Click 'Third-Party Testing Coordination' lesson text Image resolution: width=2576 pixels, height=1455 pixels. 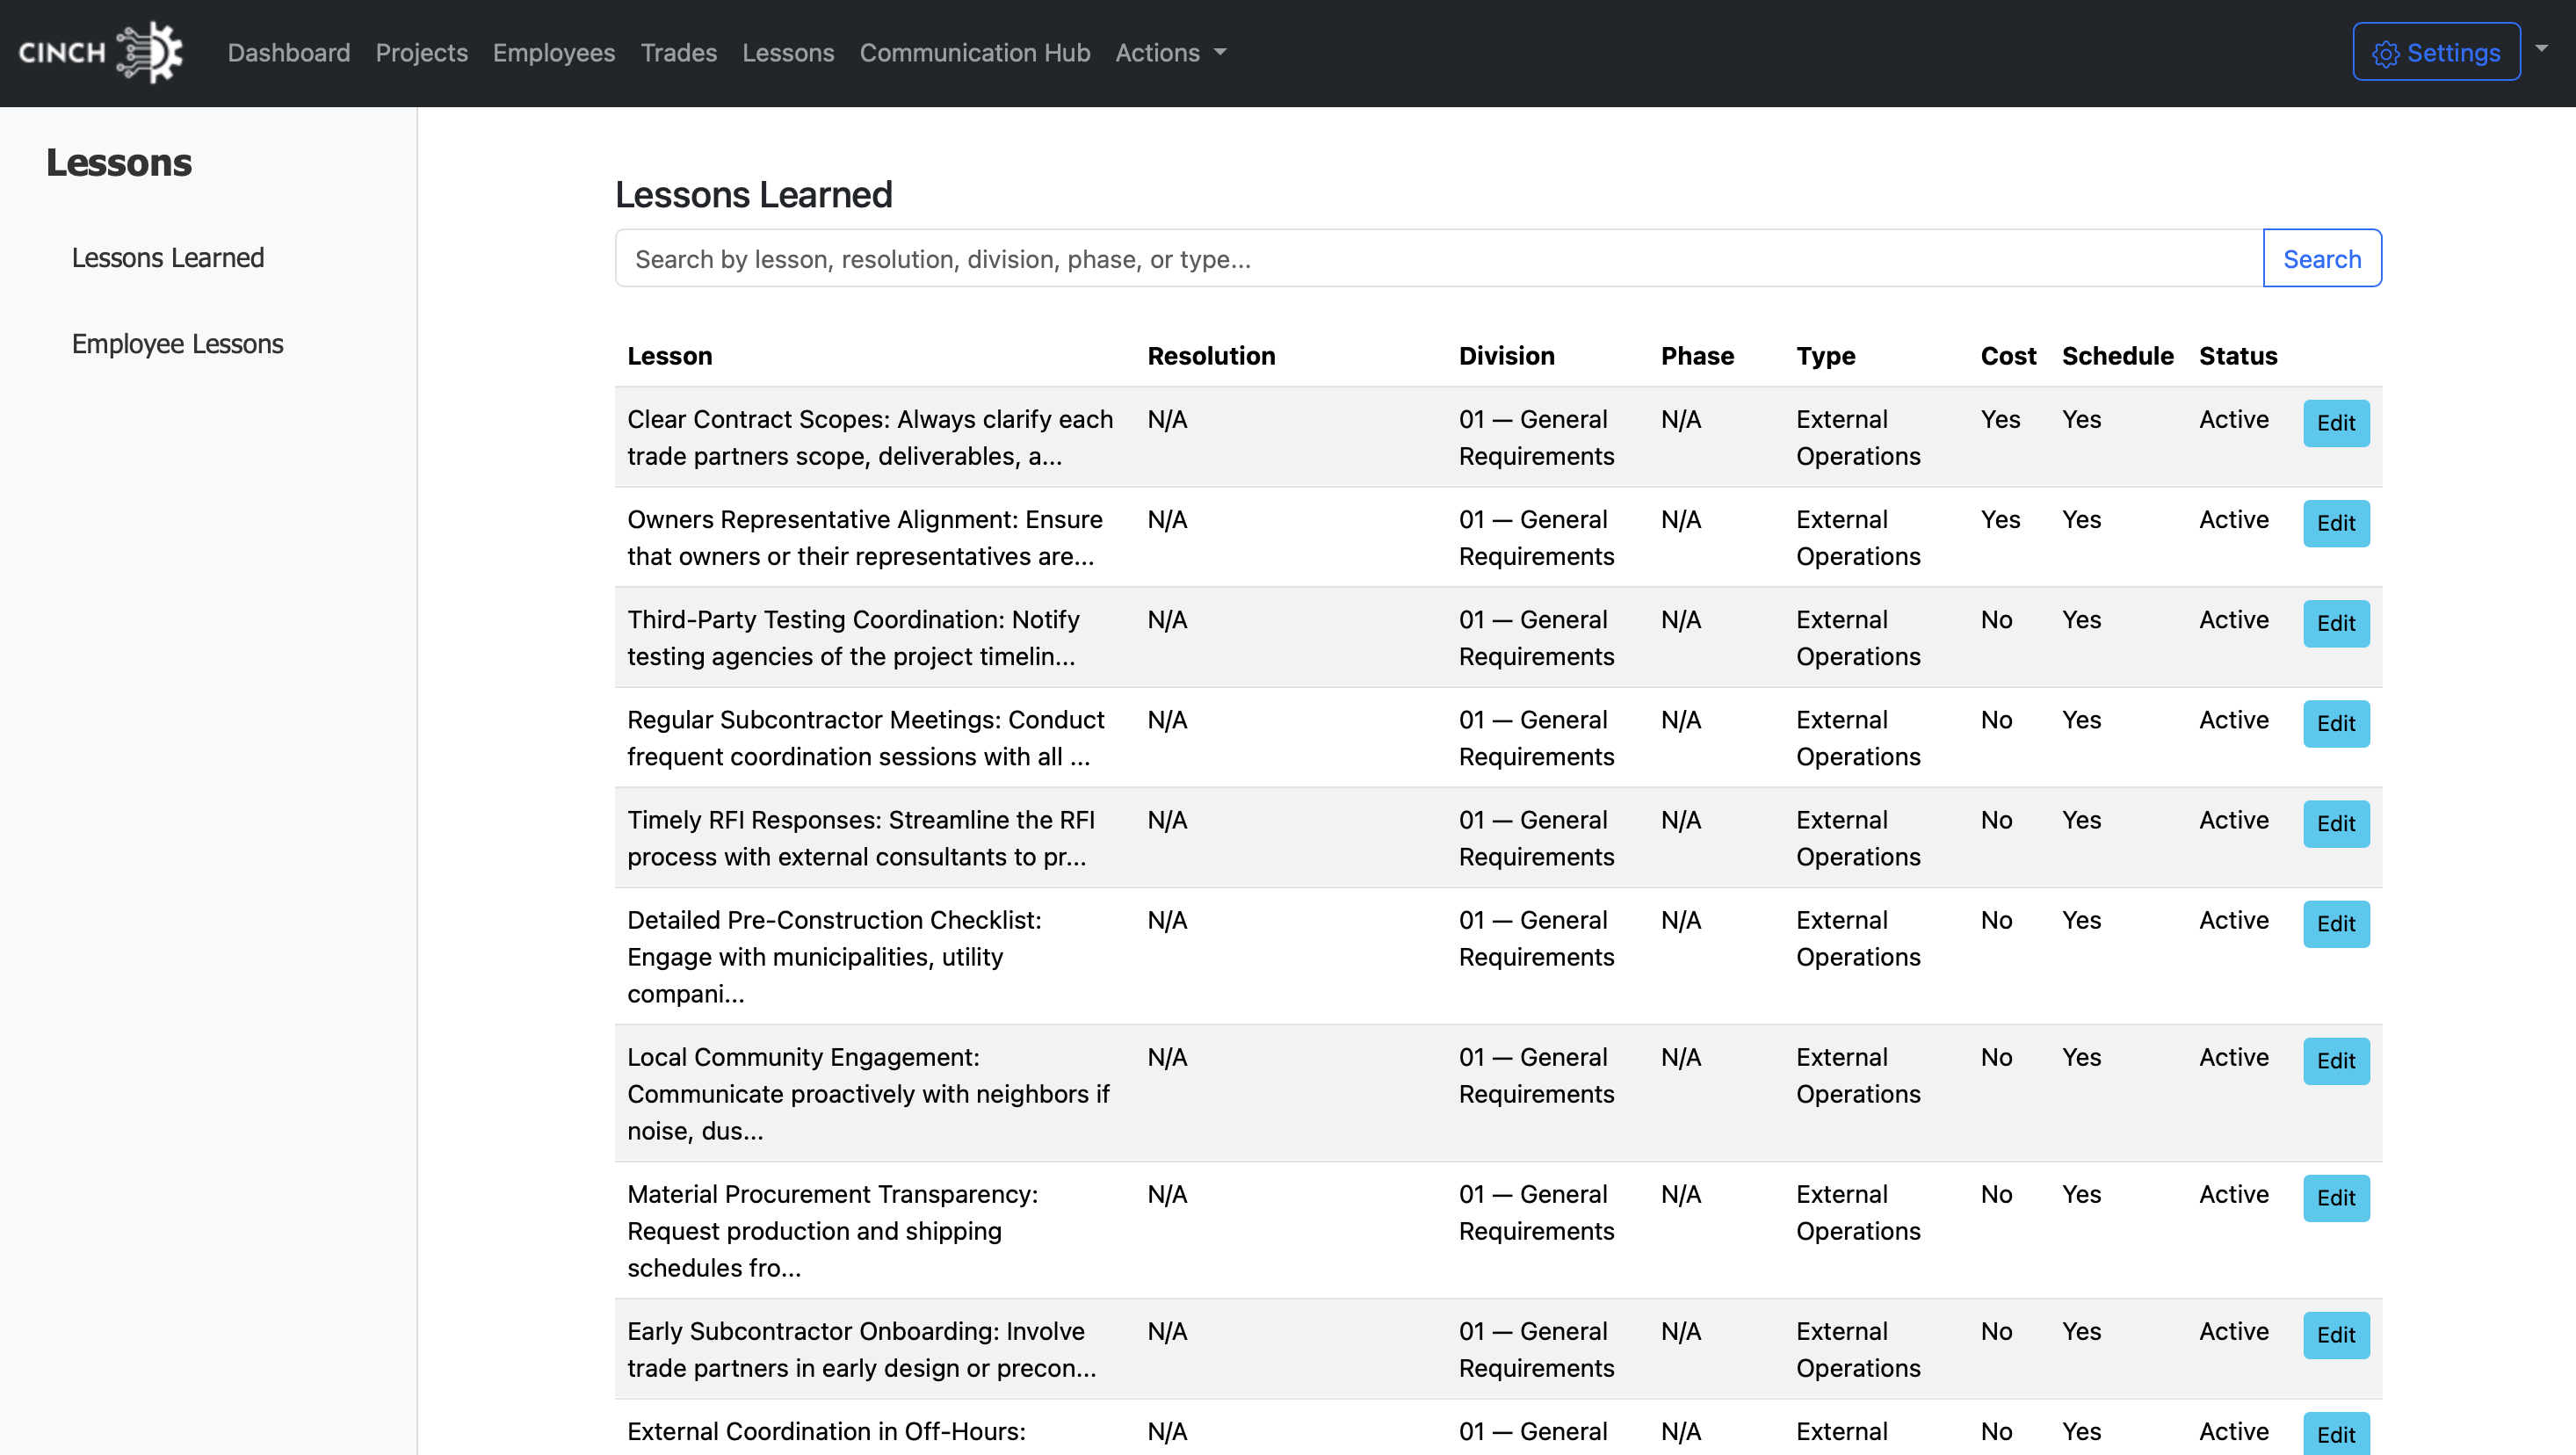[x=853, y=637]
